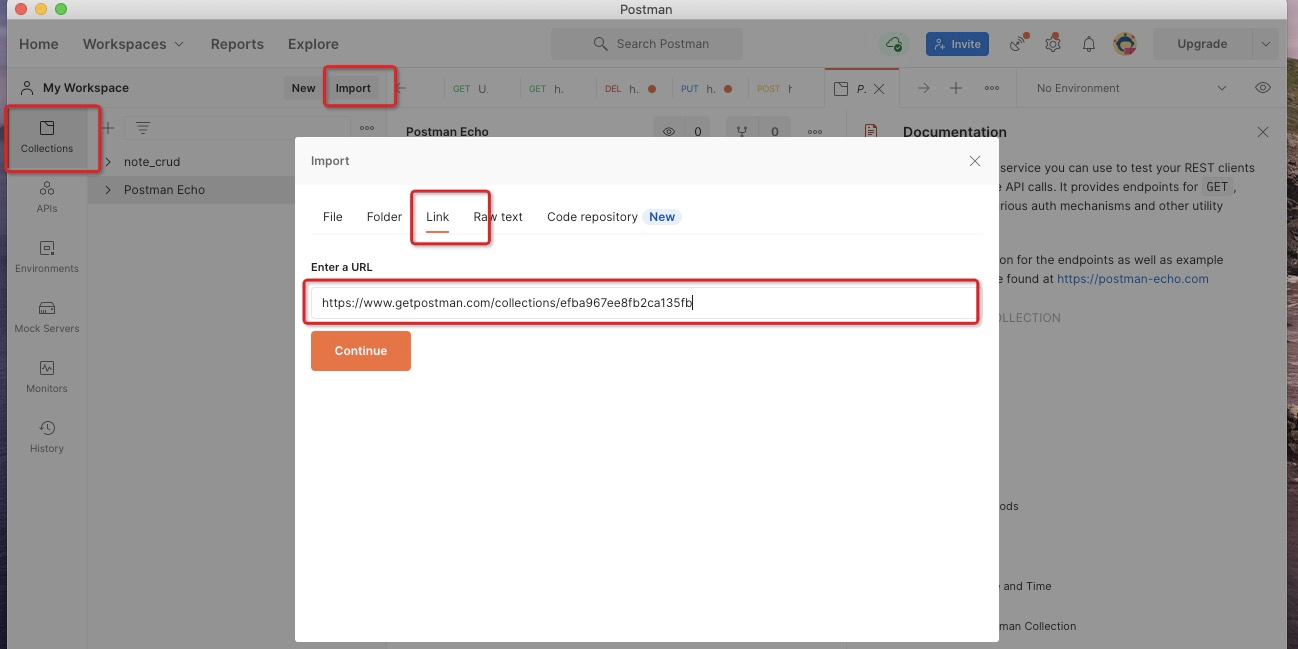This screenshot has width=1298, height=649.
Task: Click the collections search filter field
Action: coord(237,128)
